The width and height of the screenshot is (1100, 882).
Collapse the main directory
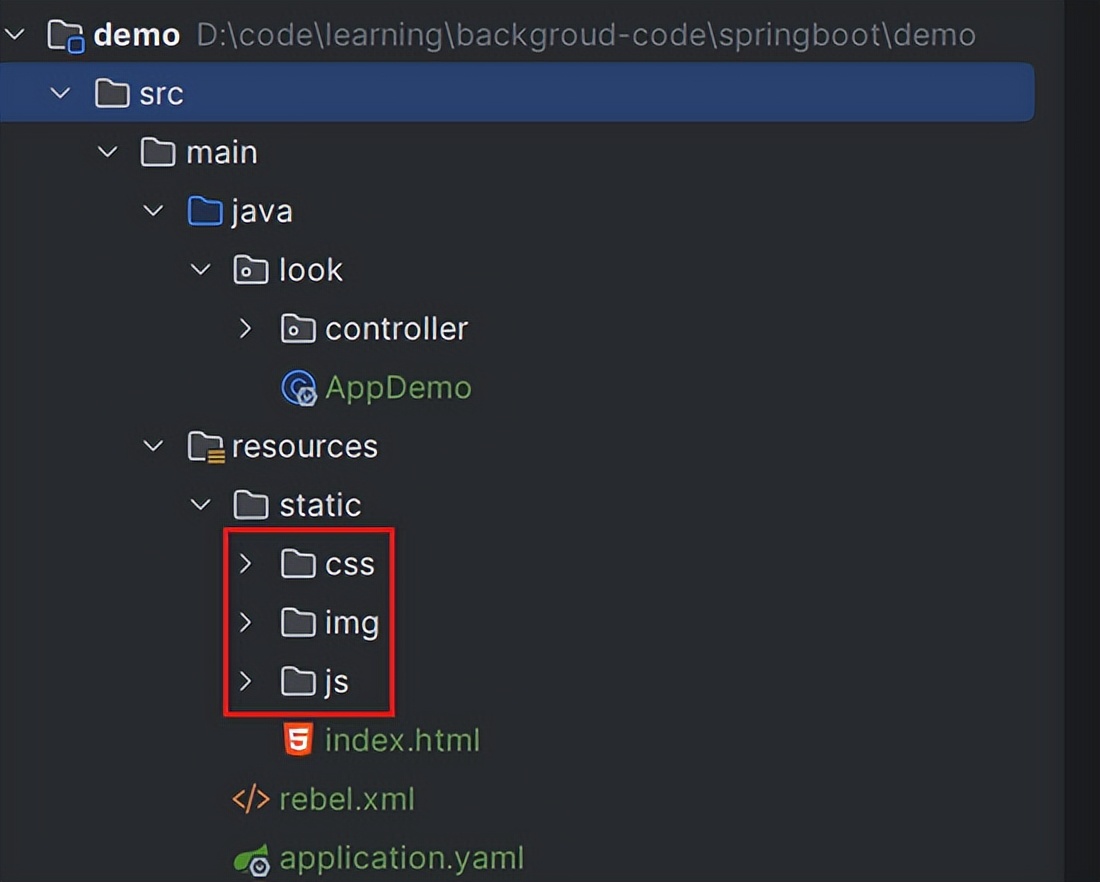tap(107, 152)
